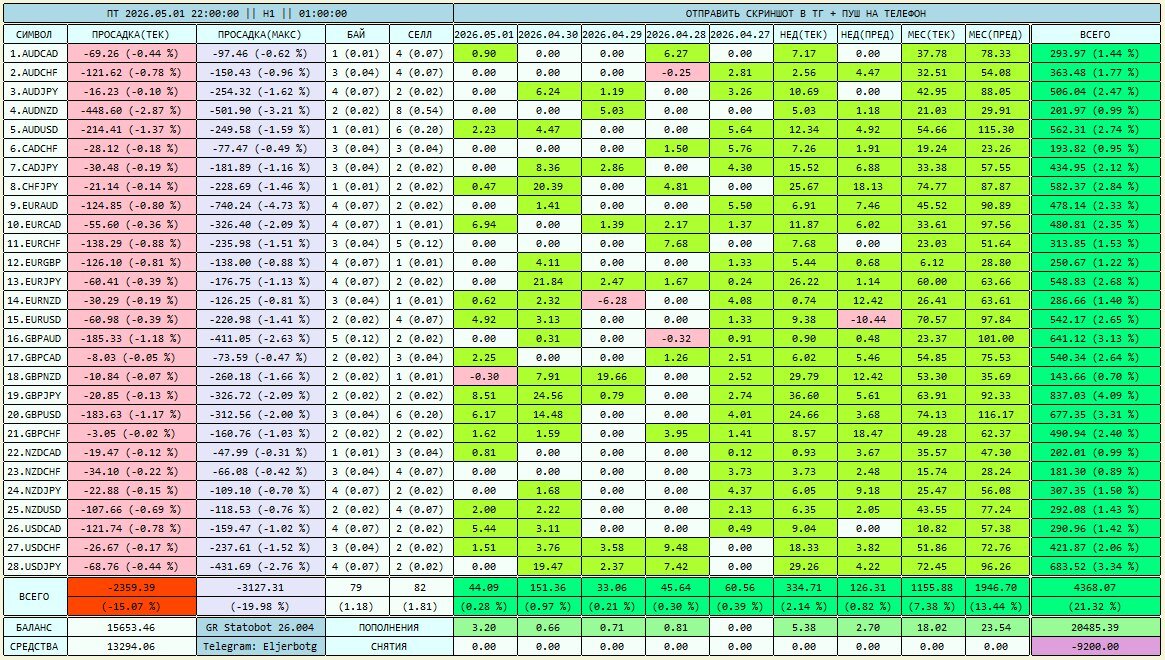Click the deposits total 20485.39

[x=1094, y=627]
